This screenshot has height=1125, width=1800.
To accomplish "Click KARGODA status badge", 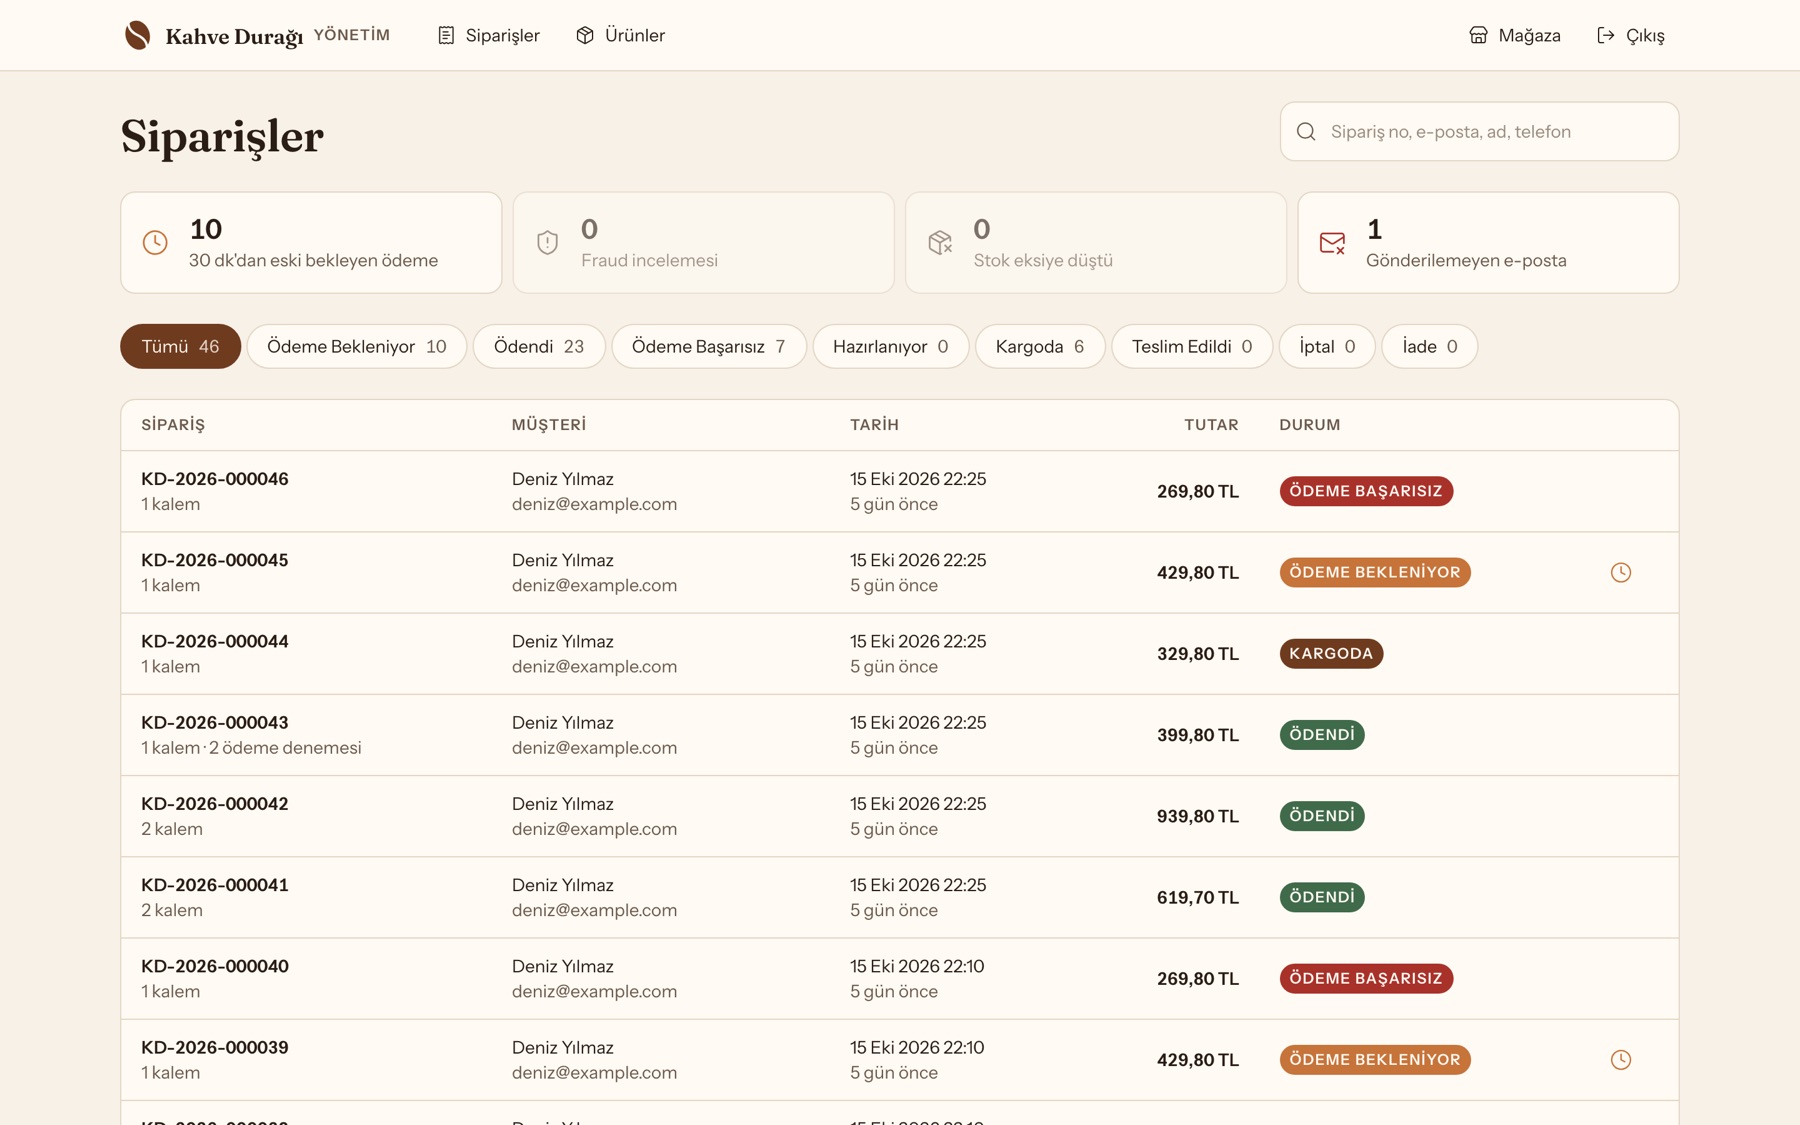I will pos(1331,653).
